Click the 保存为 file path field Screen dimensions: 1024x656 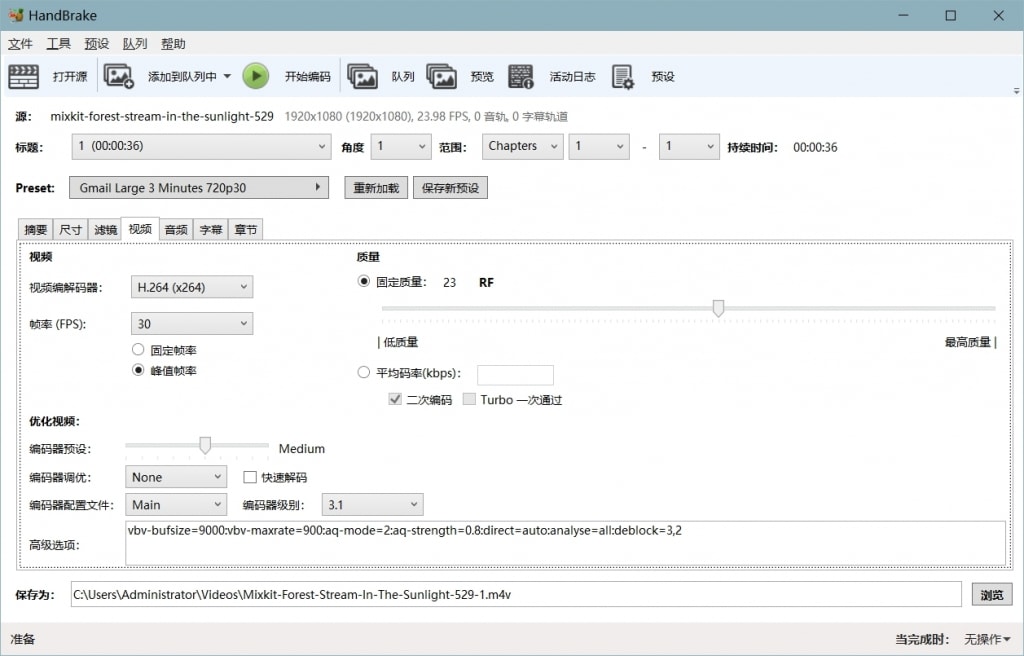point(516,595)
